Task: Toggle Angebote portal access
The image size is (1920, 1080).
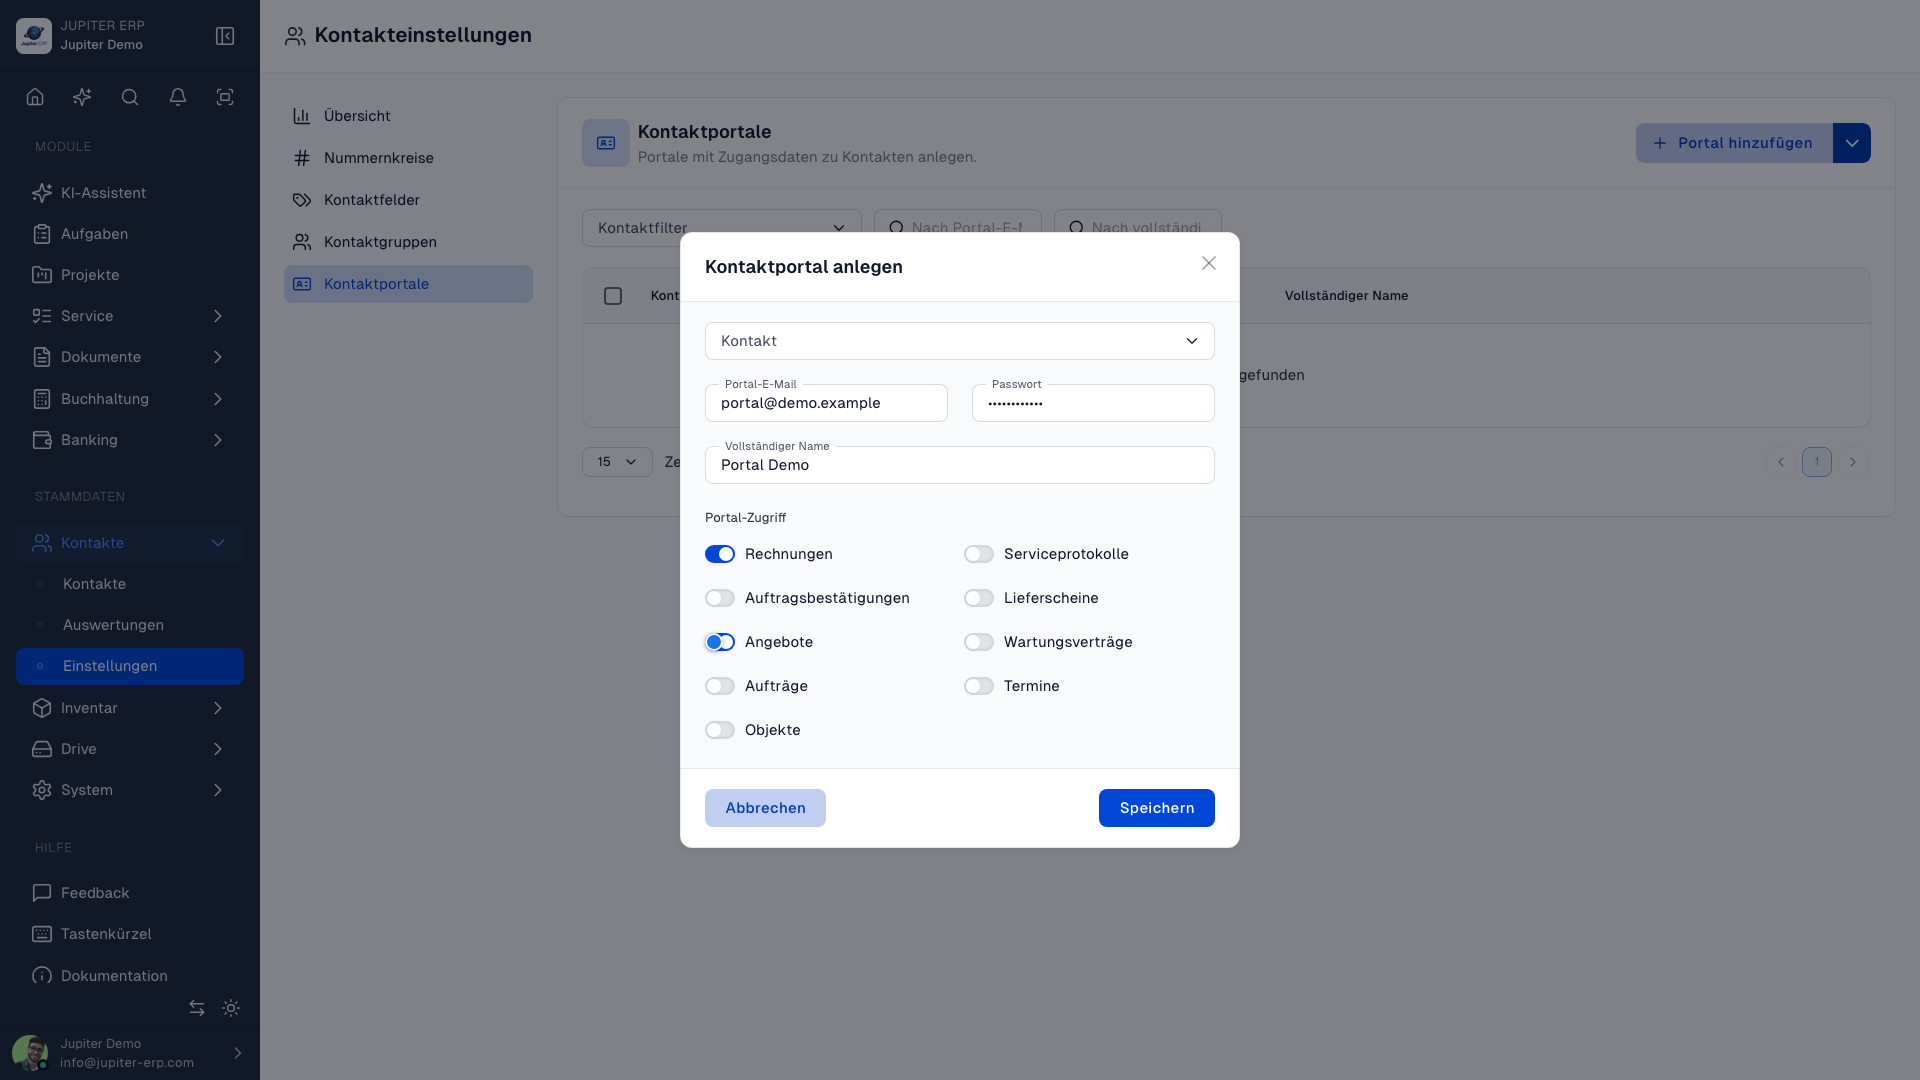Action: pos(720,642)
